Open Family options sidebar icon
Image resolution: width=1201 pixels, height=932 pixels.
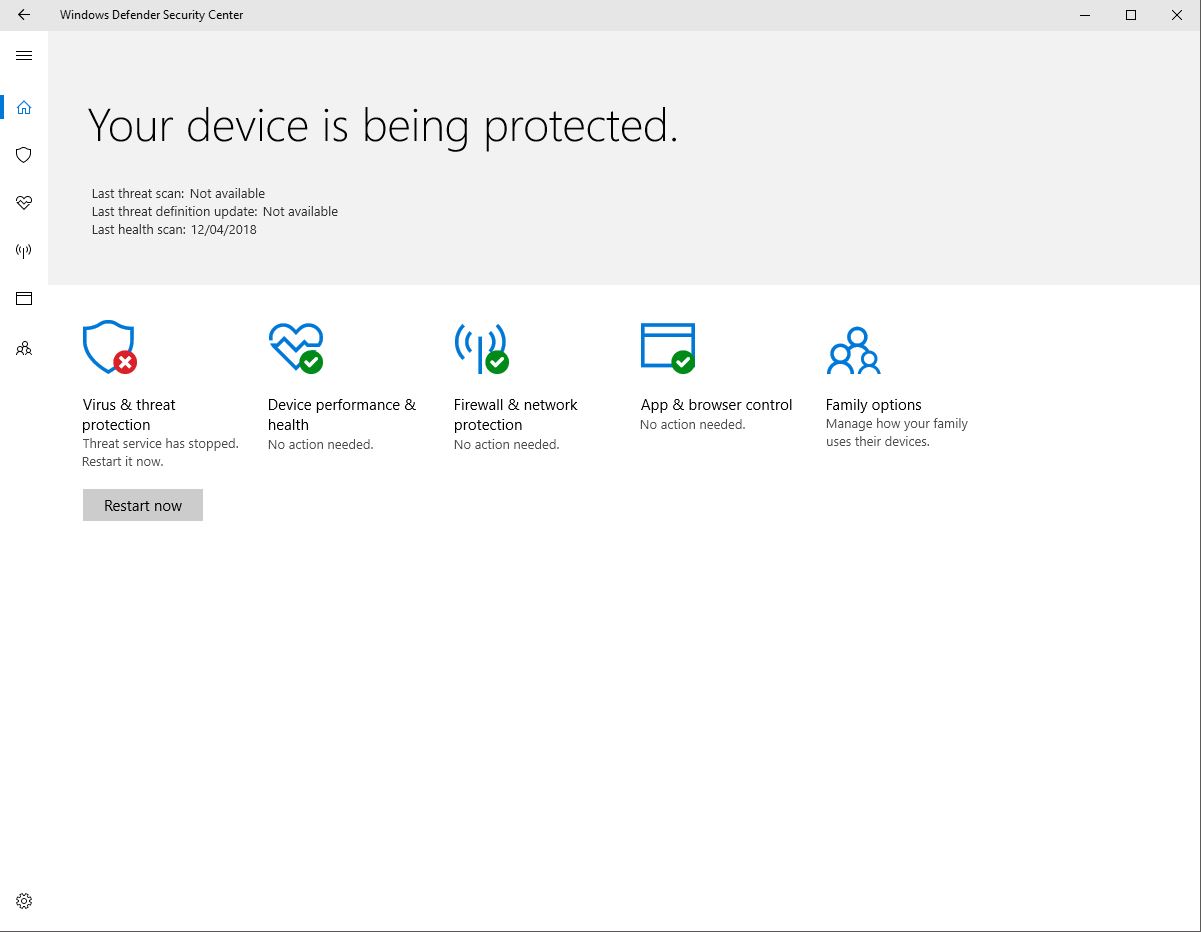(x=24, y=349)
